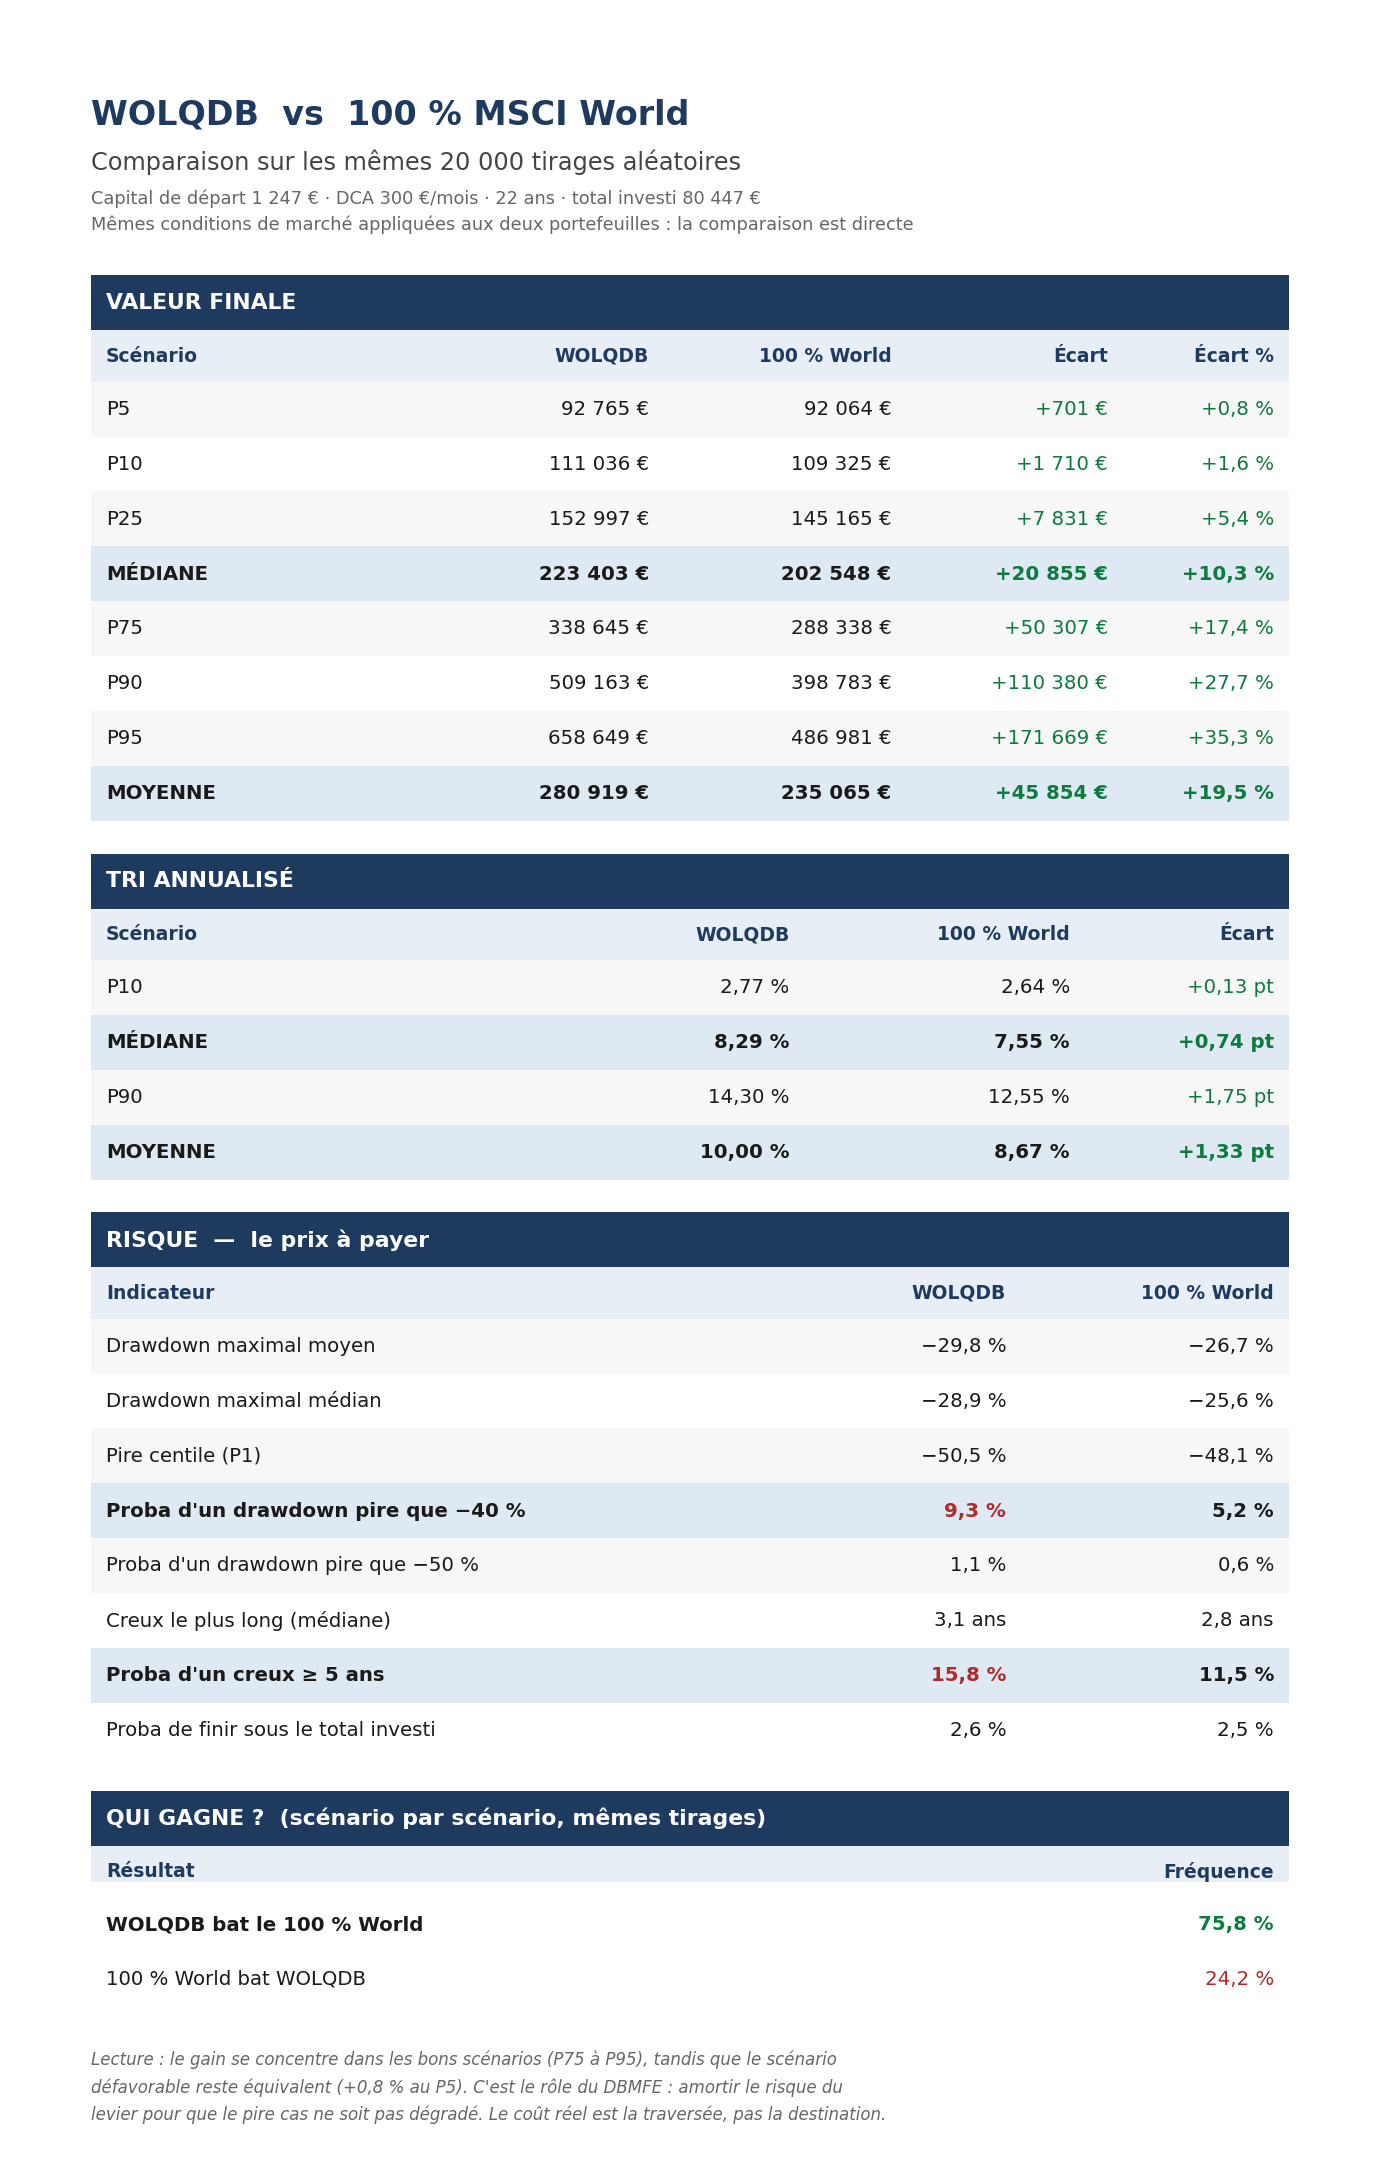This screenshot has height=2176, width=1380.
Task: Click the "TRI ANNUALISÉ" section header
Action: click(x=690, y=881)
